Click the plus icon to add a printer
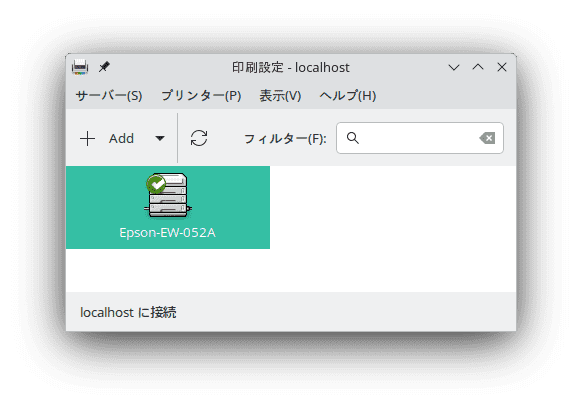This screenshot has height=409, width=582. 88,138
